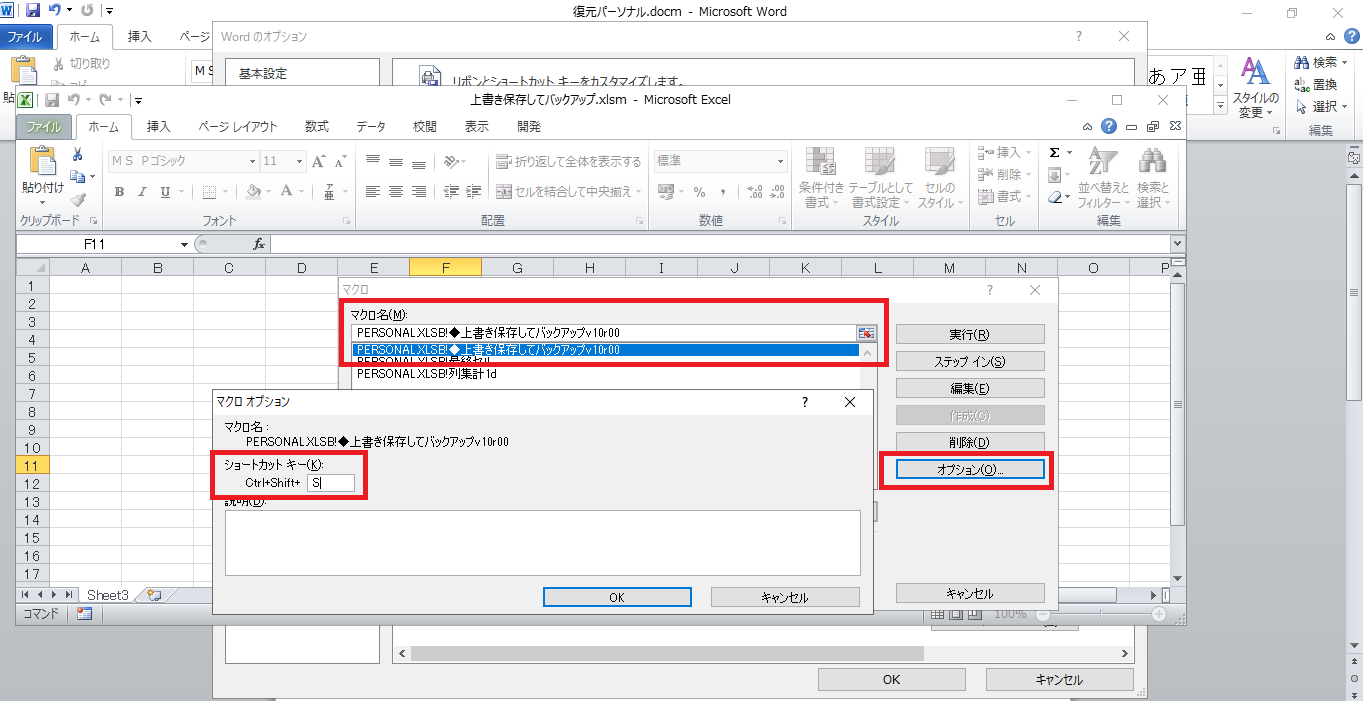Click the macro record icon in Excel status bar
This screenshot has height=701, width=1363.
[84, 614]
